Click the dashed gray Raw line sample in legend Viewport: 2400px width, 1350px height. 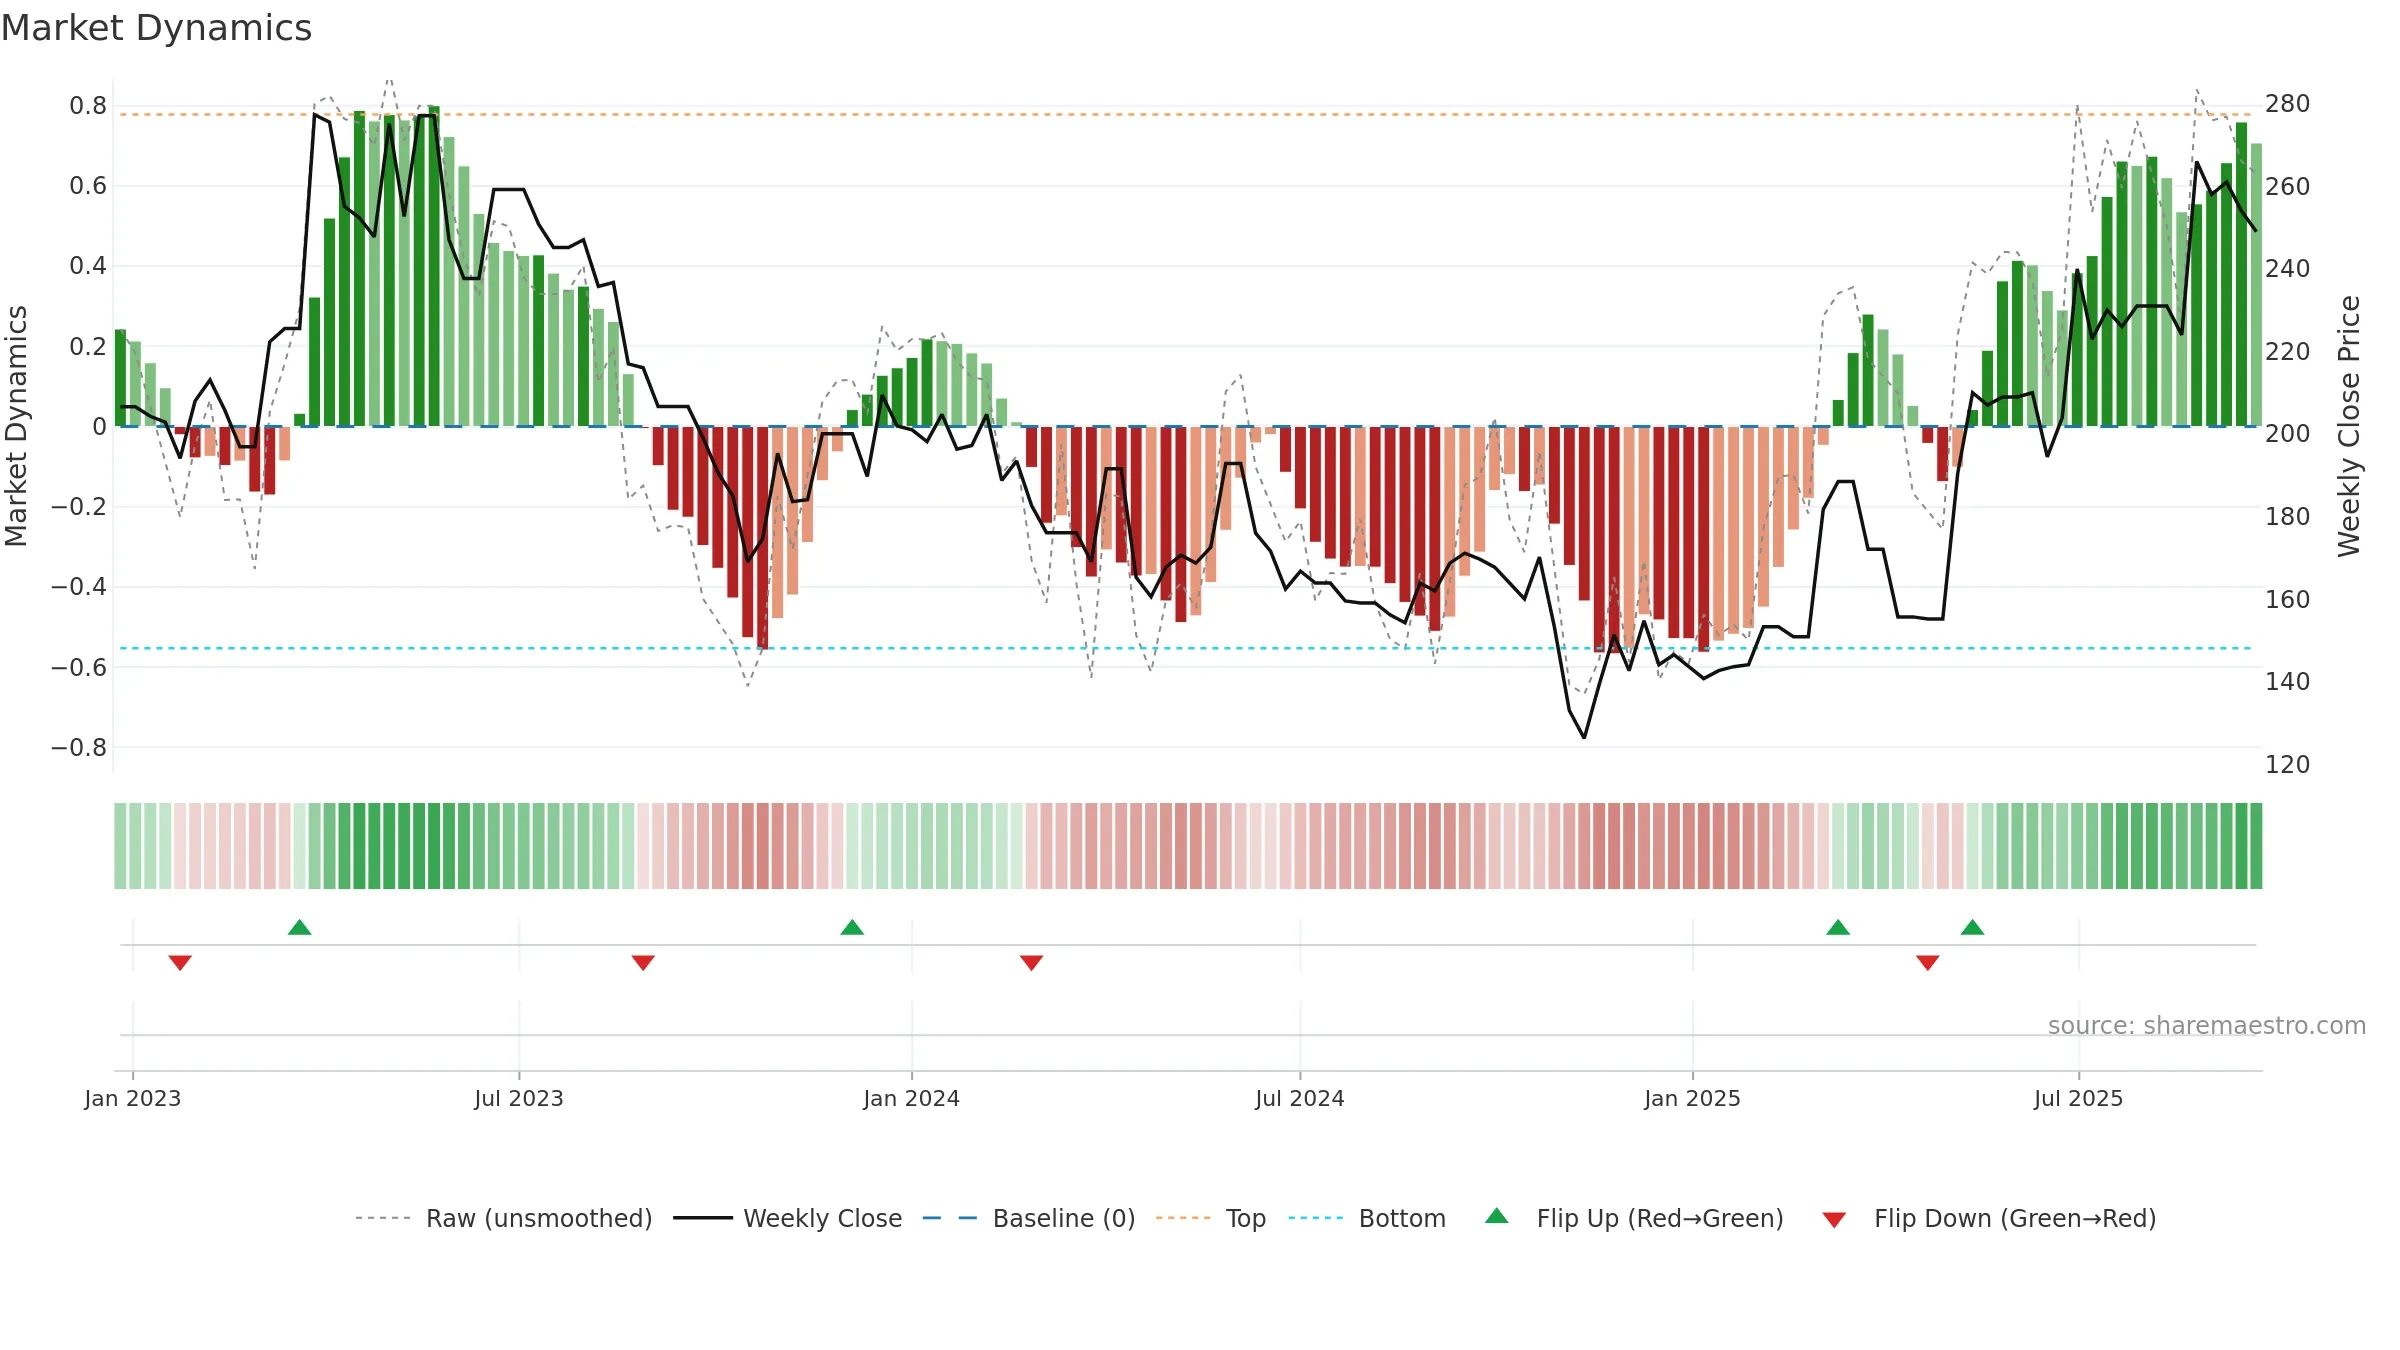[x=383, y=1218]
